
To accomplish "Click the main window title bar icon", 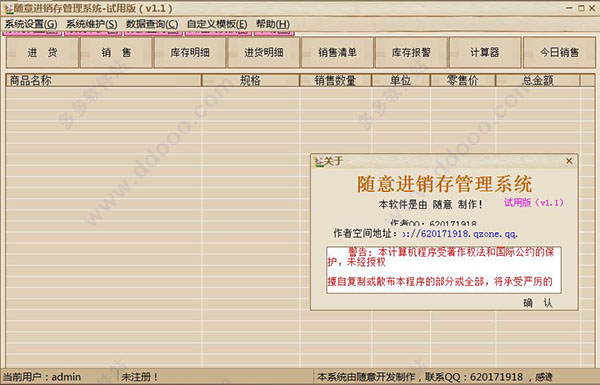I will (8, 8).
